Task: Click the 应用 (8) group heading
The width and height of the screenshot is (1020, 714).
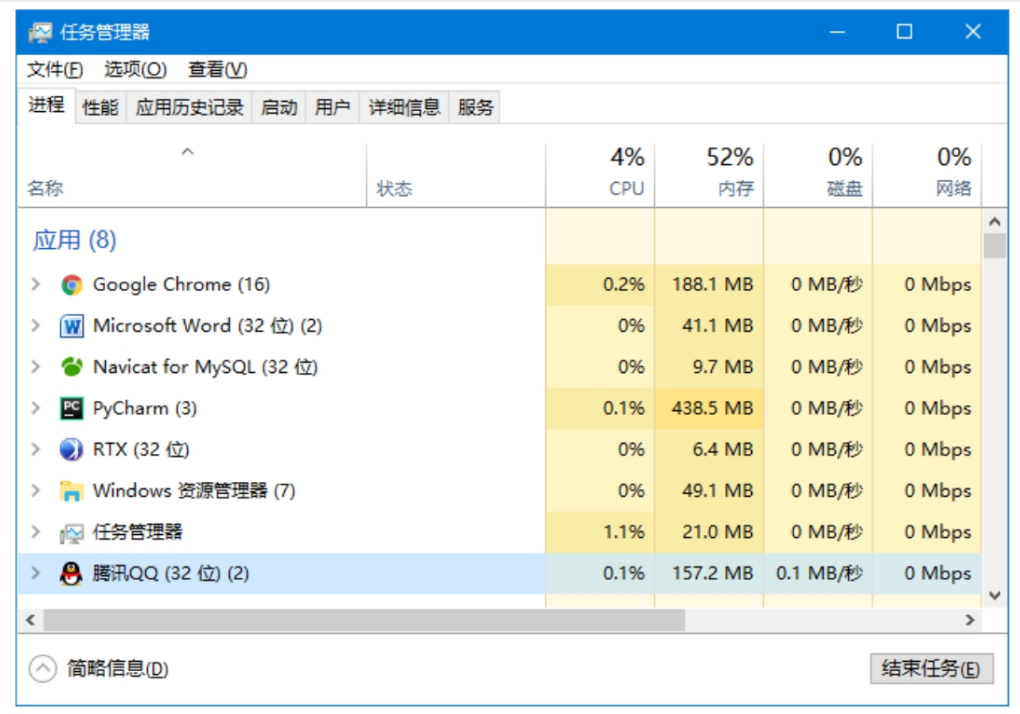Action: [75, 241]
